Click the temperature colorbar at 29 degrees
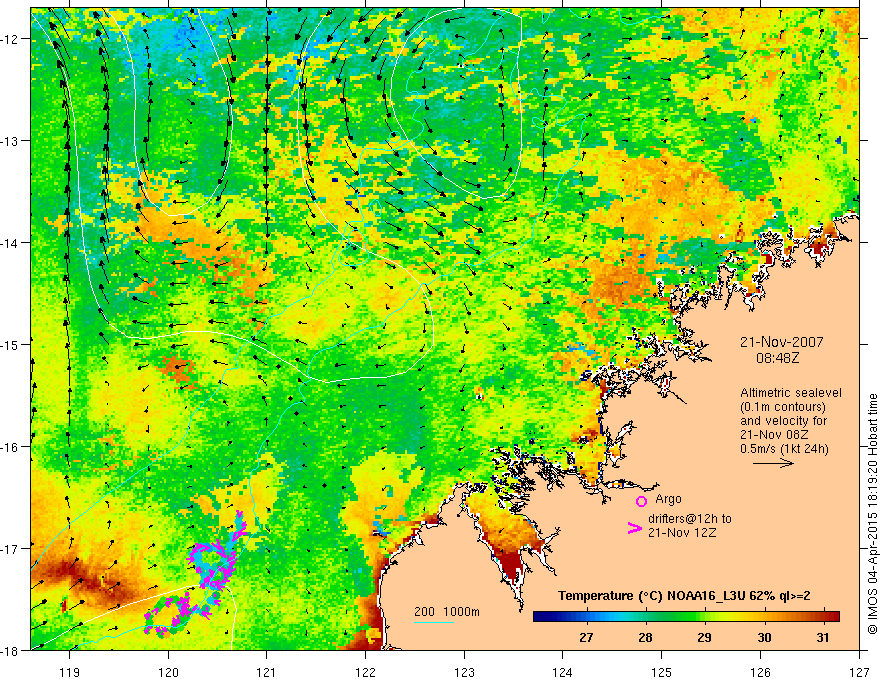The width and height of the screenshot is (880, 680). (704, 616)
